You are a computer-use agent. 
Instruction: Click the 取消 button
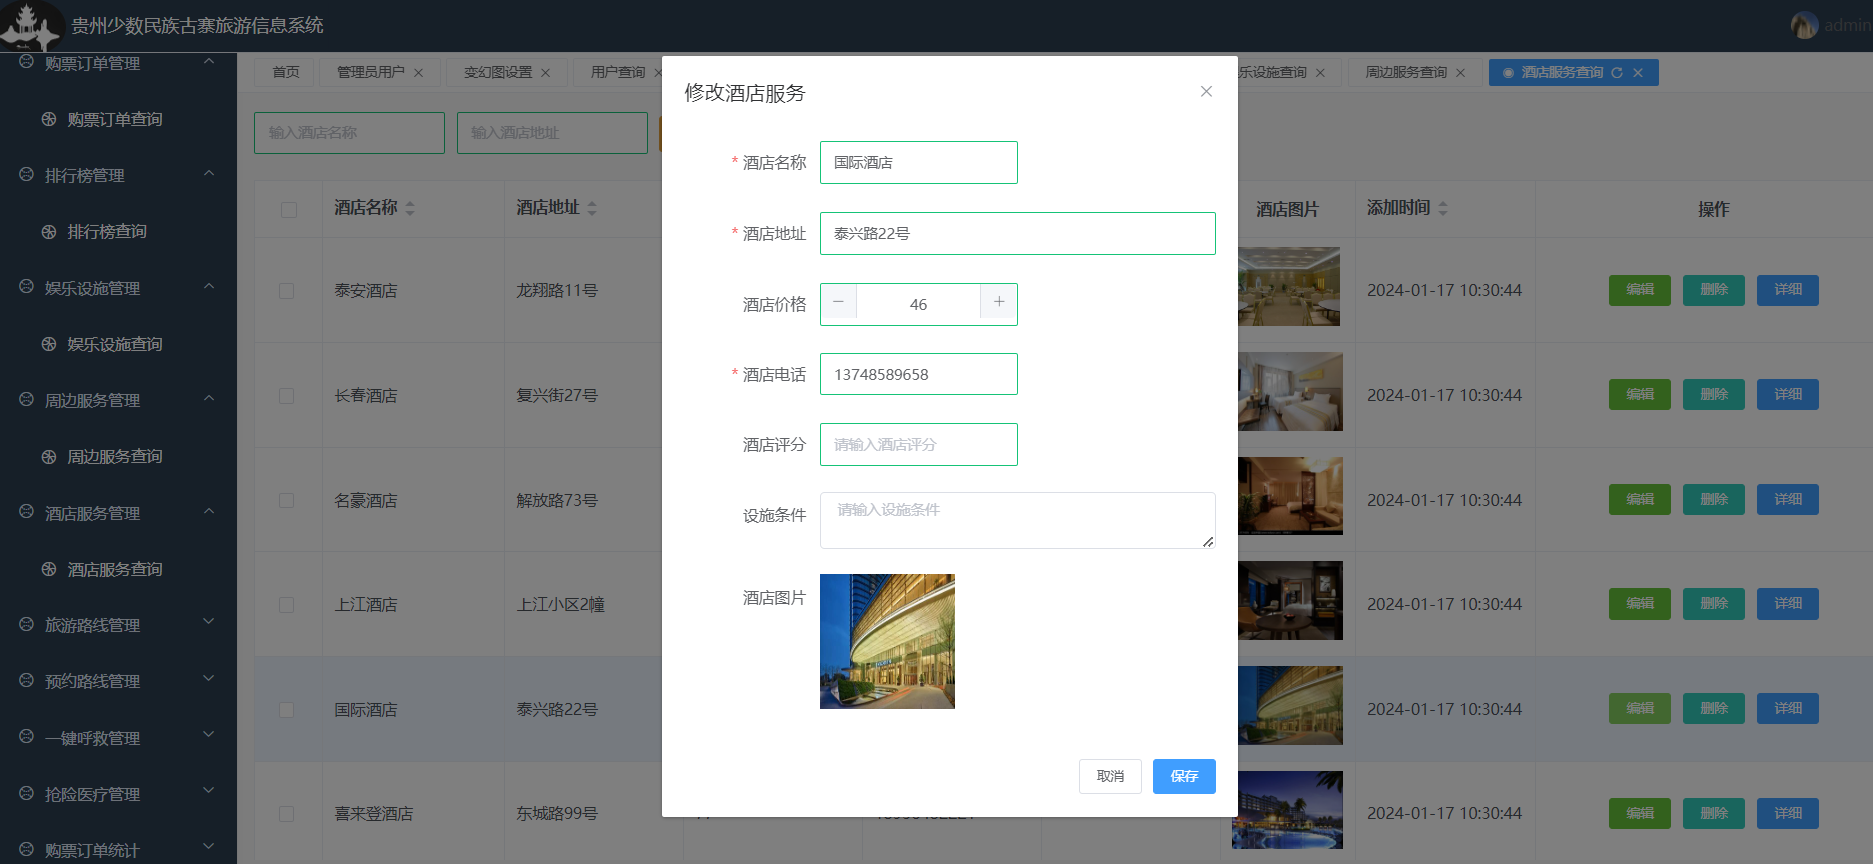(x=1110, y=776)
